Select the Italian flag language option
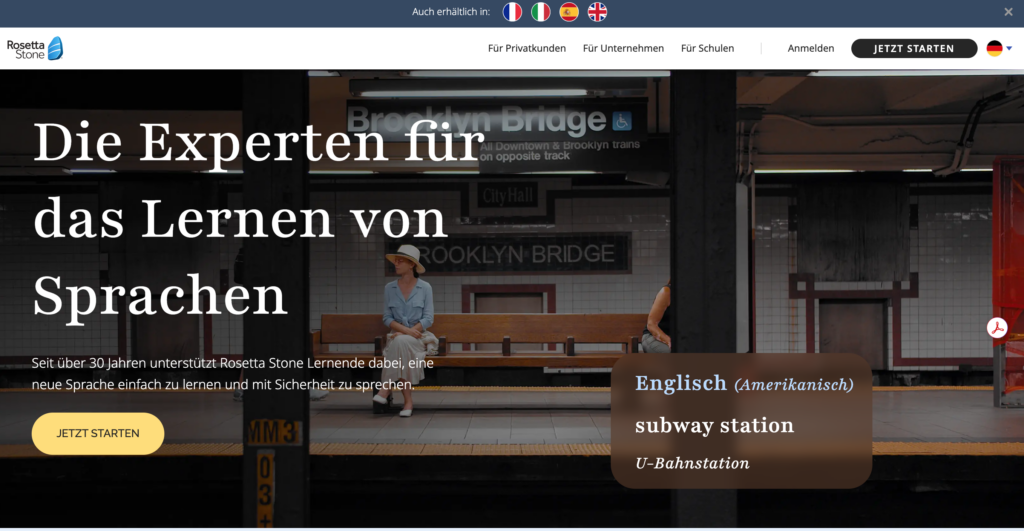The height and width of the screenshot is (531, 1024). click(541, 12)
